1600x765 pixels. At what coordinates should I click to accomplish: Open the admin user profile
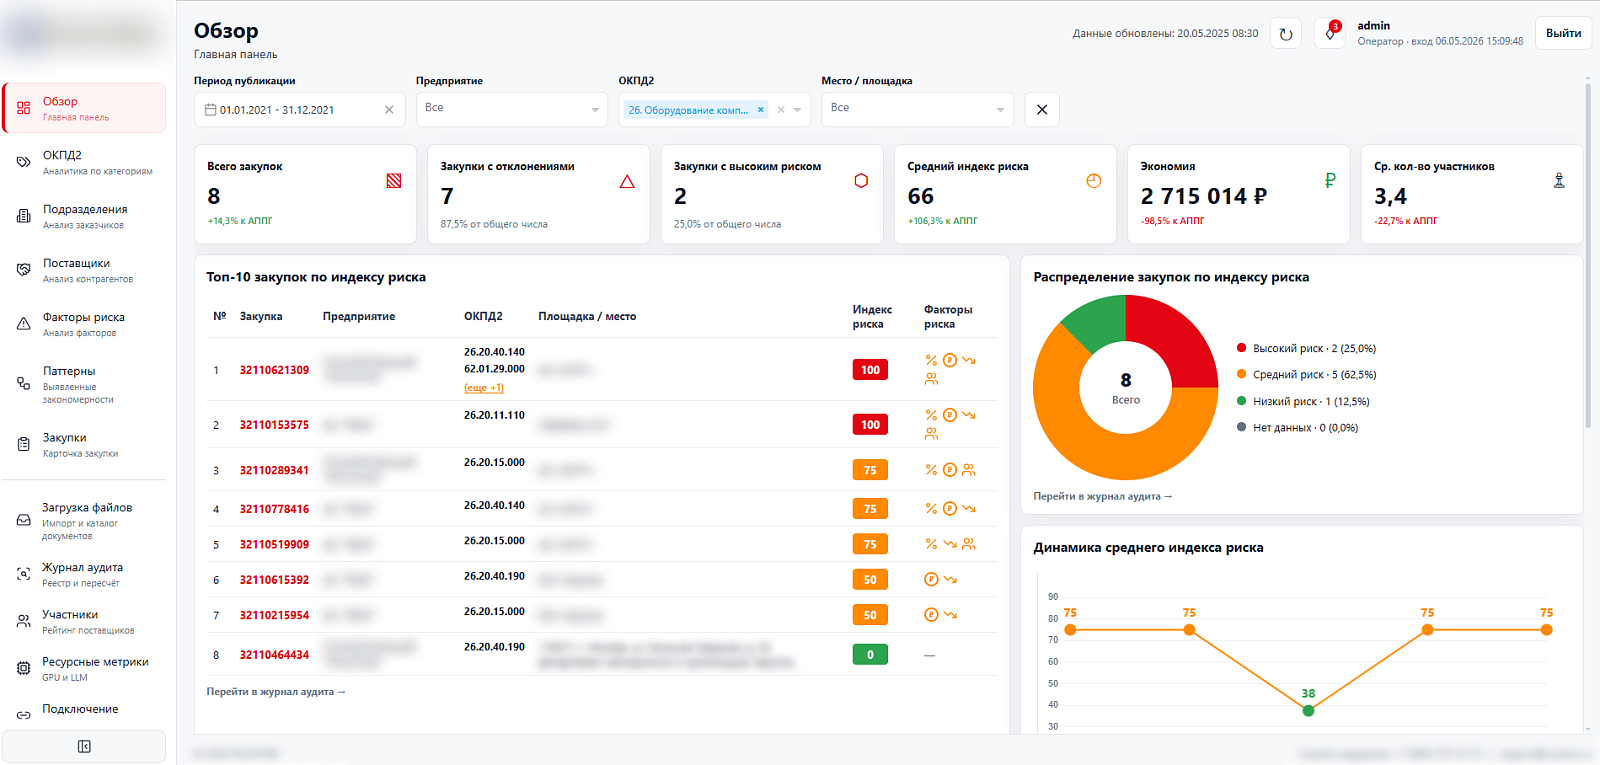(x=1440, y=33)
